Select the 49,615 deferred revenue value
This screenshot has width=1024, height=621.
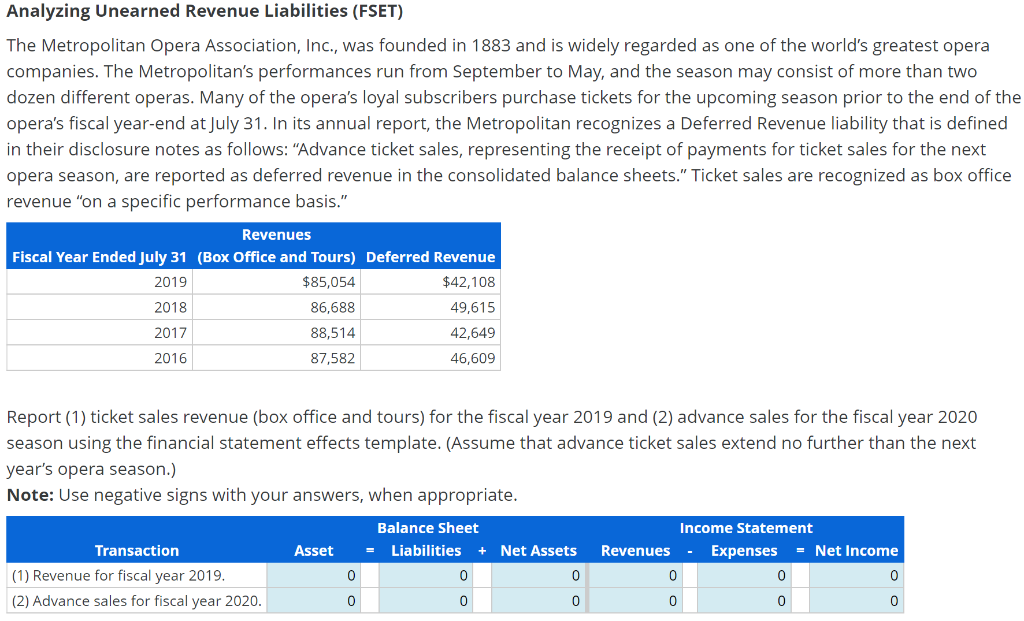pyautogui.click(x=473, y=308)
